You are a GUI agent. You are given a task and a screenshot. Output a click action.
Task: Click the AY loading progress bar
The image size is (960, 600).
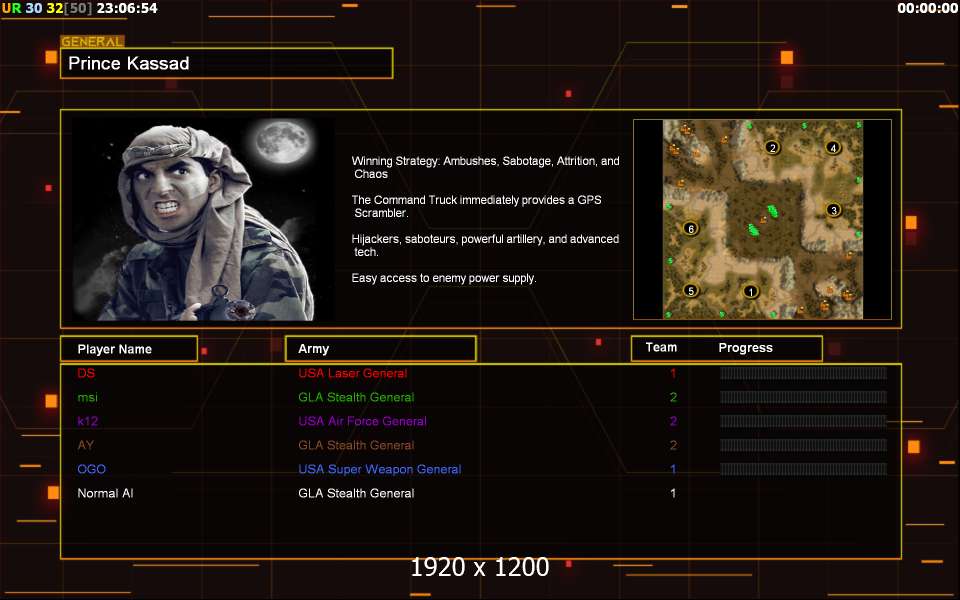(803, 445)
